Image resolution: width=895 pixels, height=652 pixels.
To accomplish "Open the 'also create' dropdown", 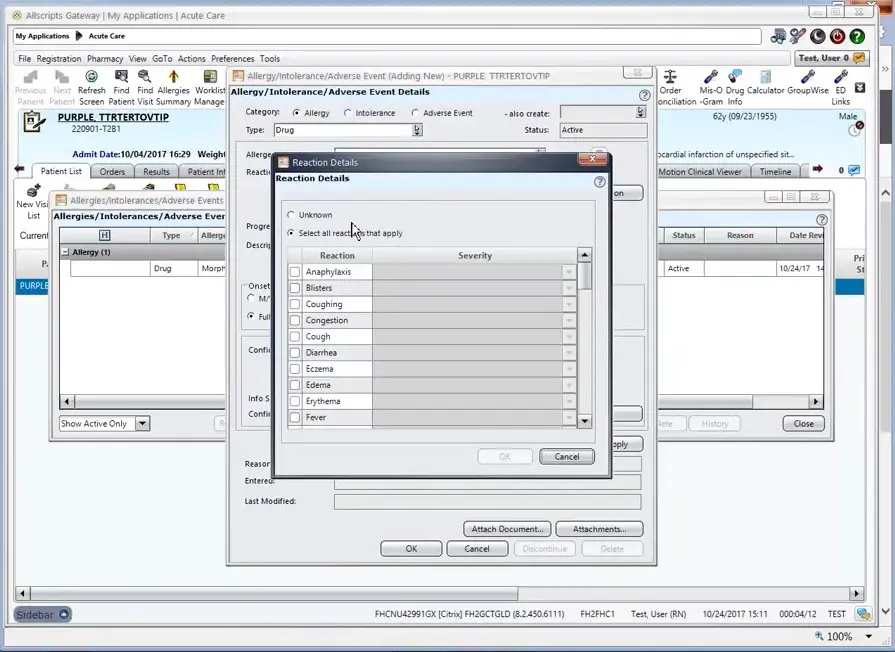I will [x=640, y=112].
